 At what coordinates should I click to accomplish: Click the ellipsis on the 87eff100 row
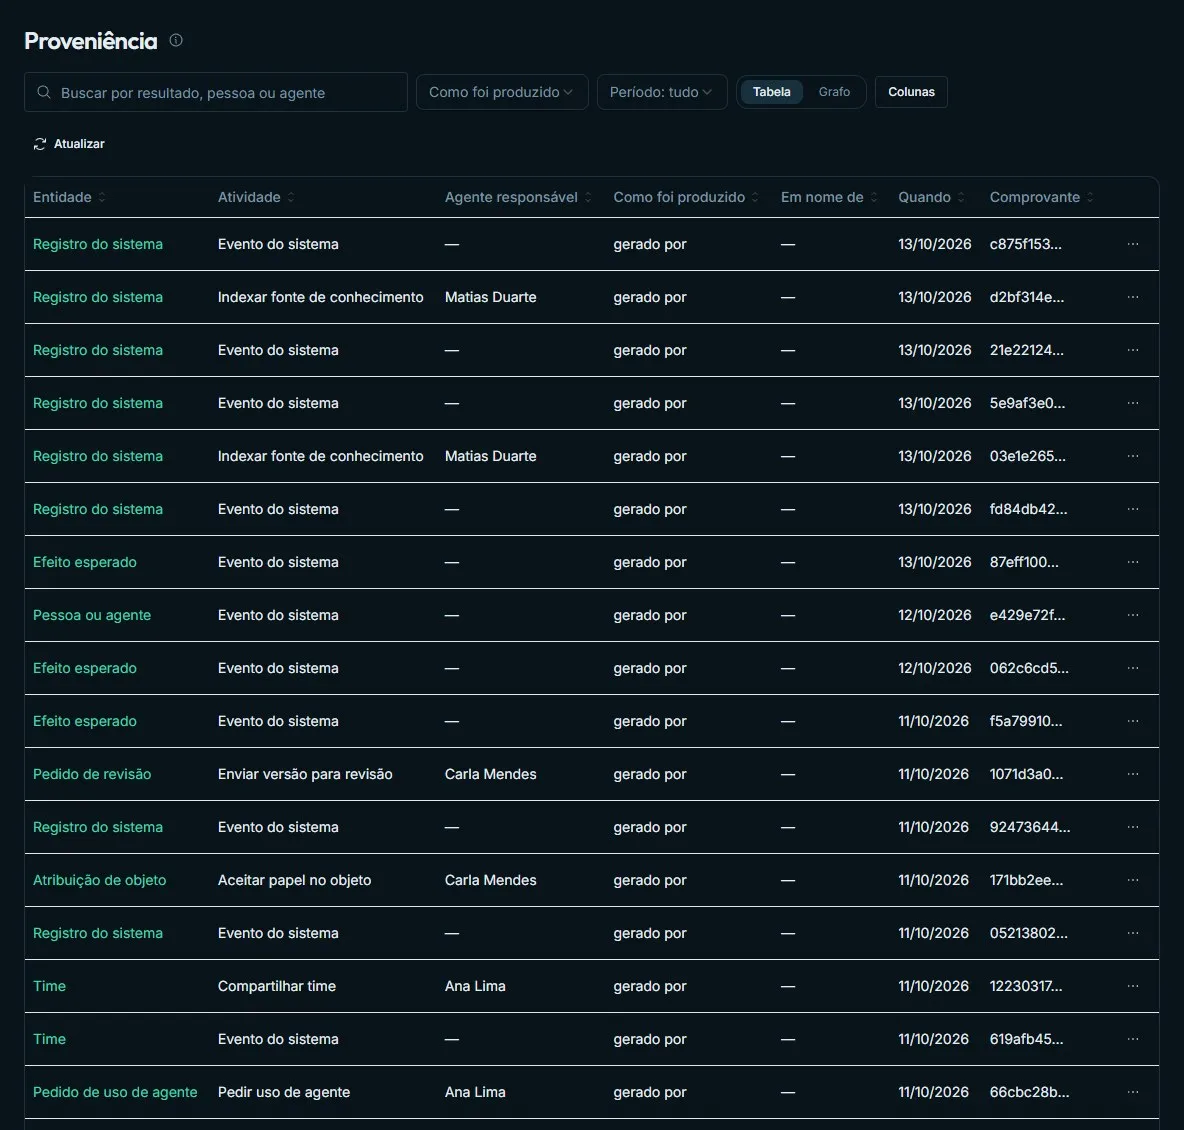click(x=1133, y=562)
